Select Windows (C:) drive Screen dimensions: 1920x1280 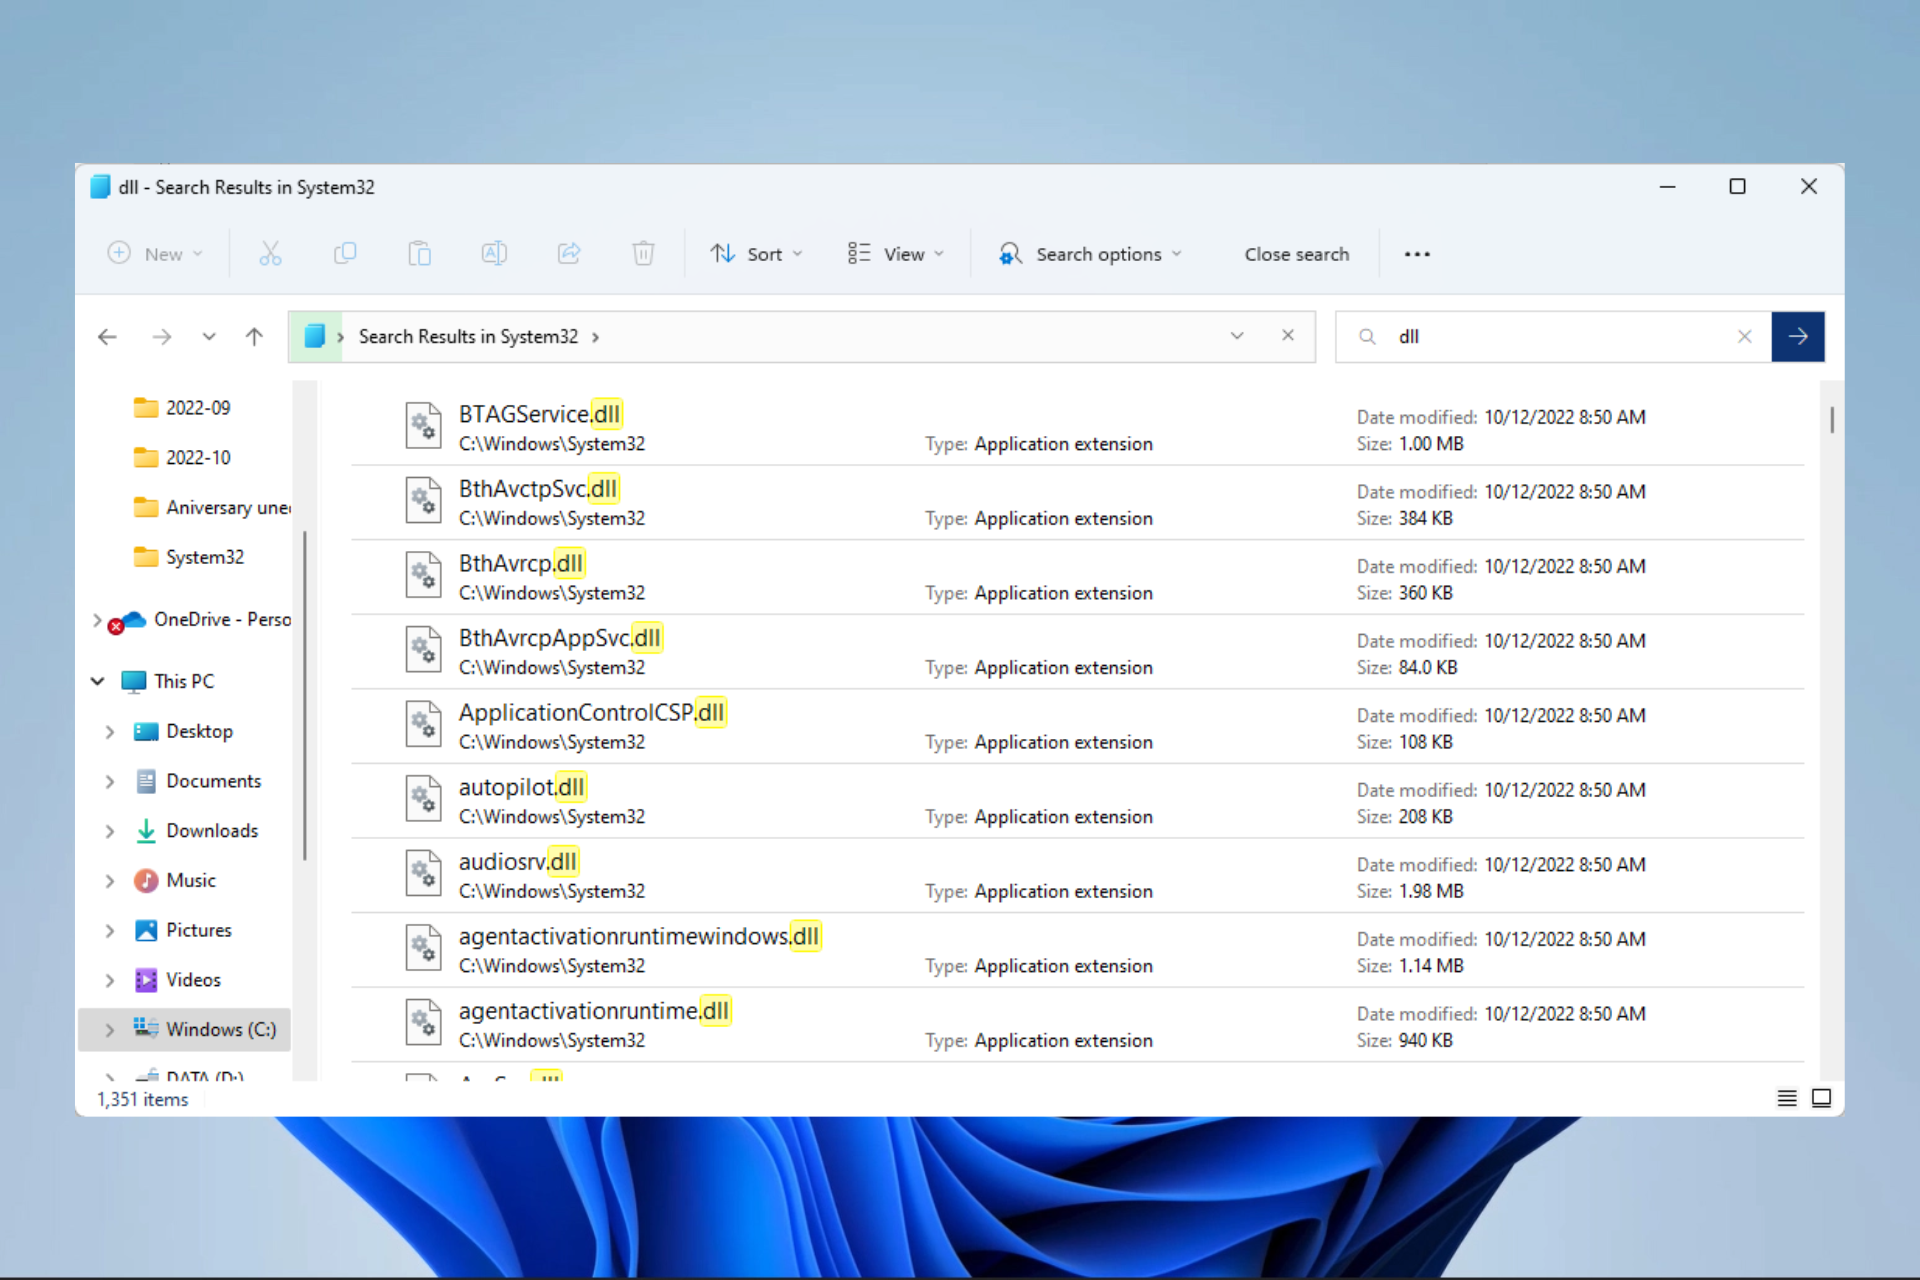click(x=184, y=1030)
